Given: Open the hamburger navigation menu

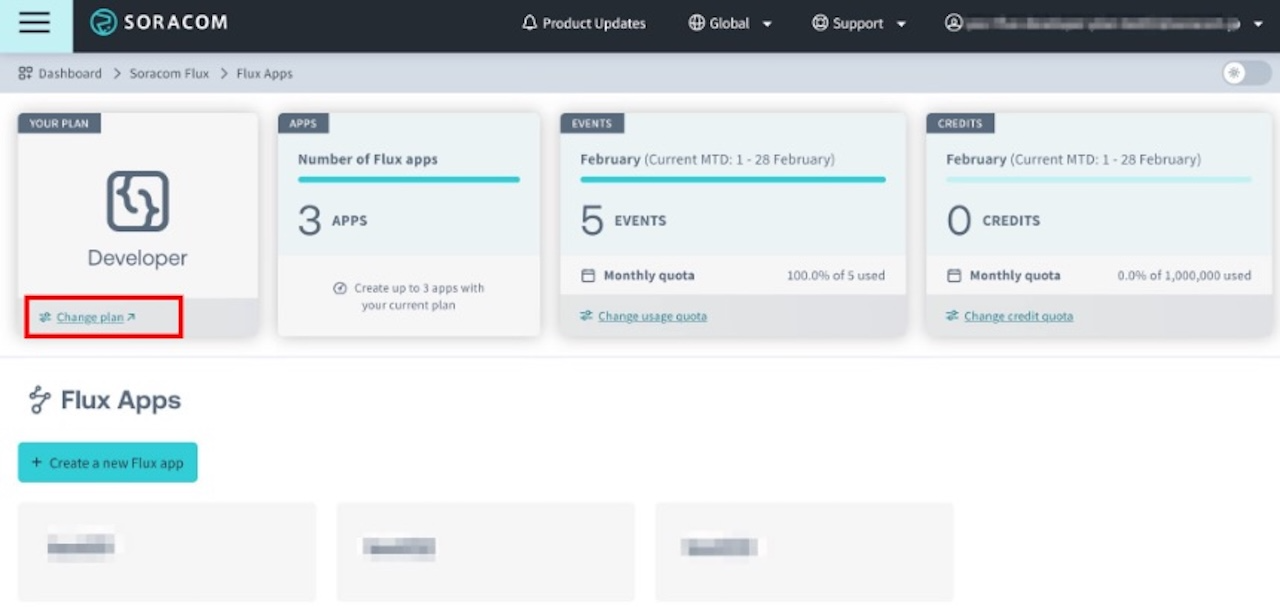Looking at the screenshot, I should (35, 24).
